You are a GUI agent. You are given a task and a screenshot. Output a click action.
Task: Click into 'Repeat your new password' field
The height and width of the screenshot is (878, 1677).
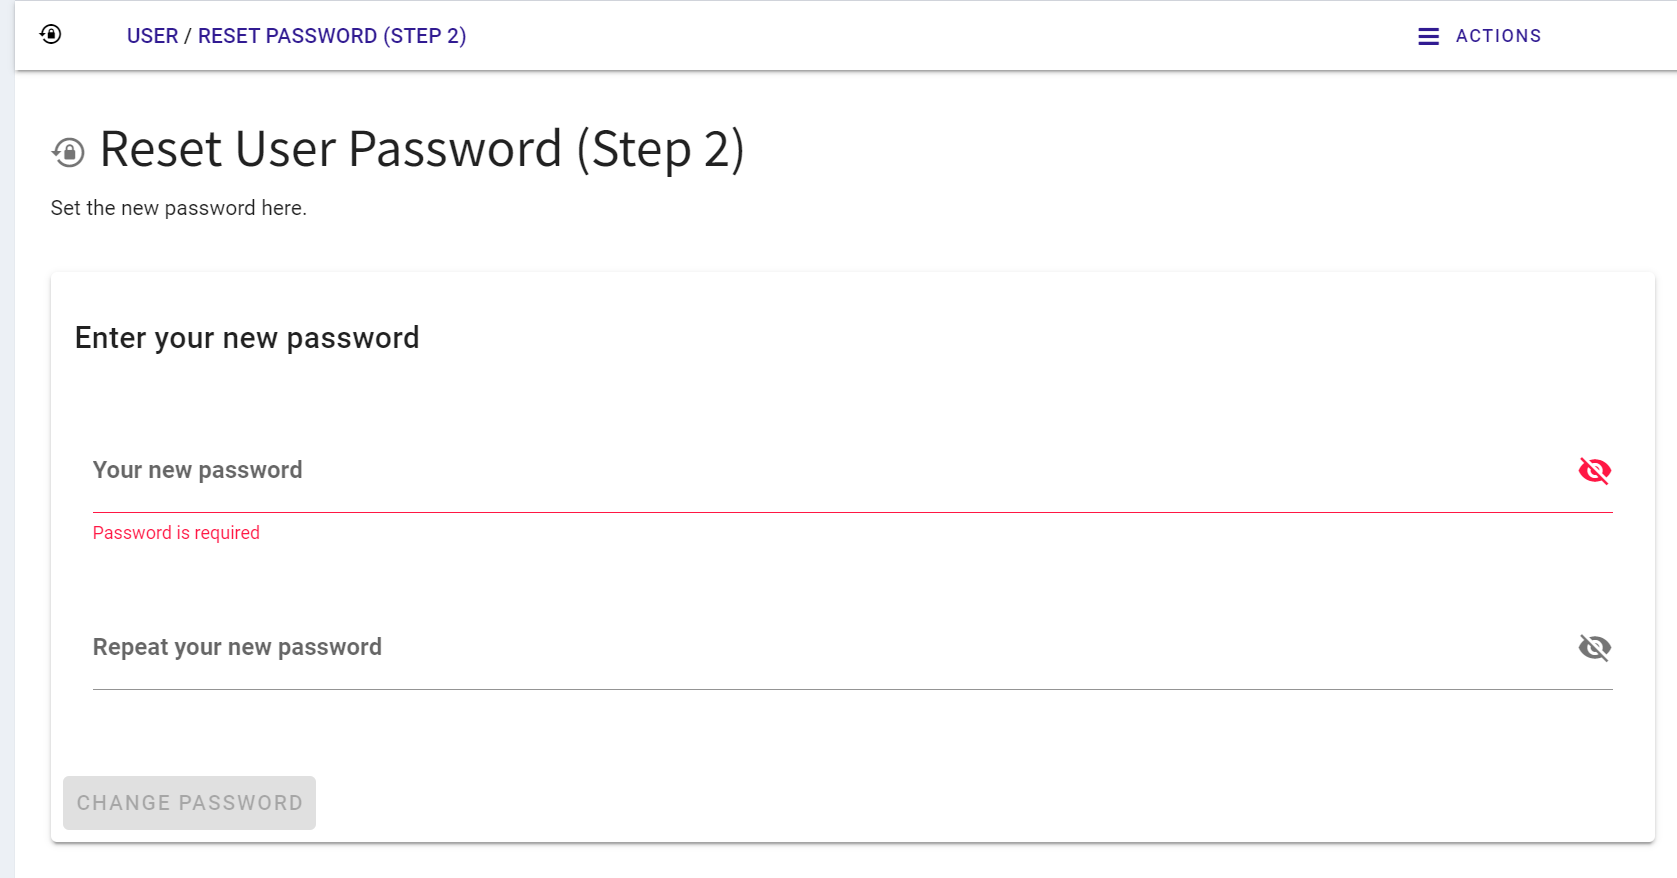(x=800, y=648)
